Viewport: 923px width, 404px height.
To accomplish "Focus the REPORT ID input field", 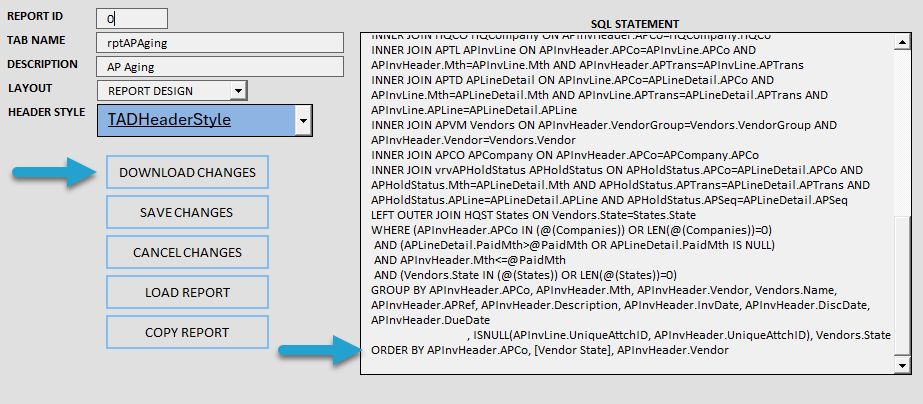I will [132, 19].
